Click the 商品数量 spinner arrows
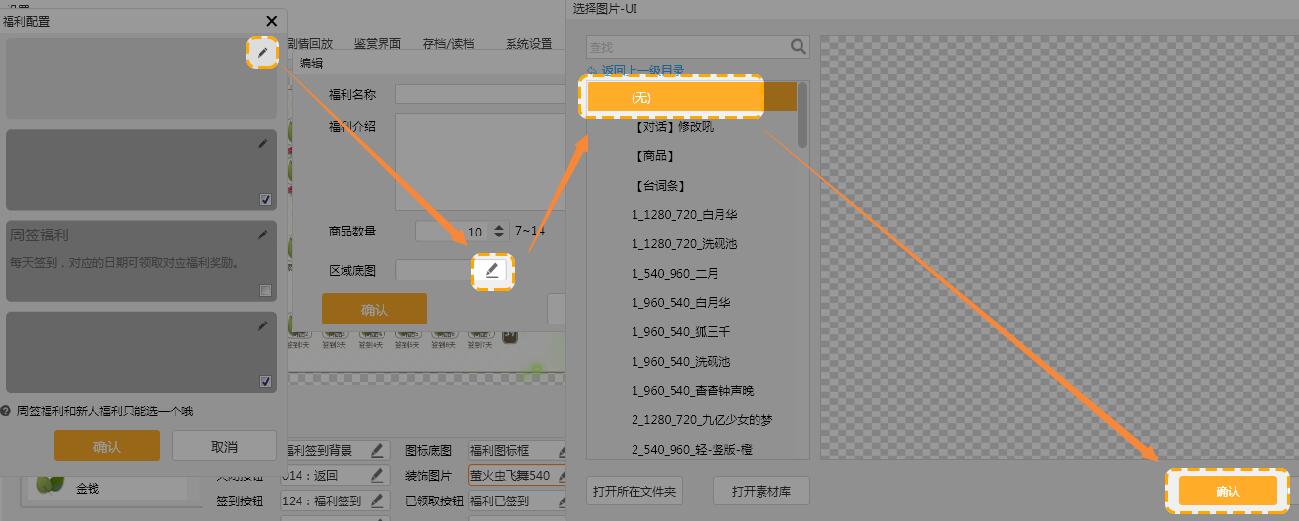This screenshot has width=1299, height=521. 501,231
